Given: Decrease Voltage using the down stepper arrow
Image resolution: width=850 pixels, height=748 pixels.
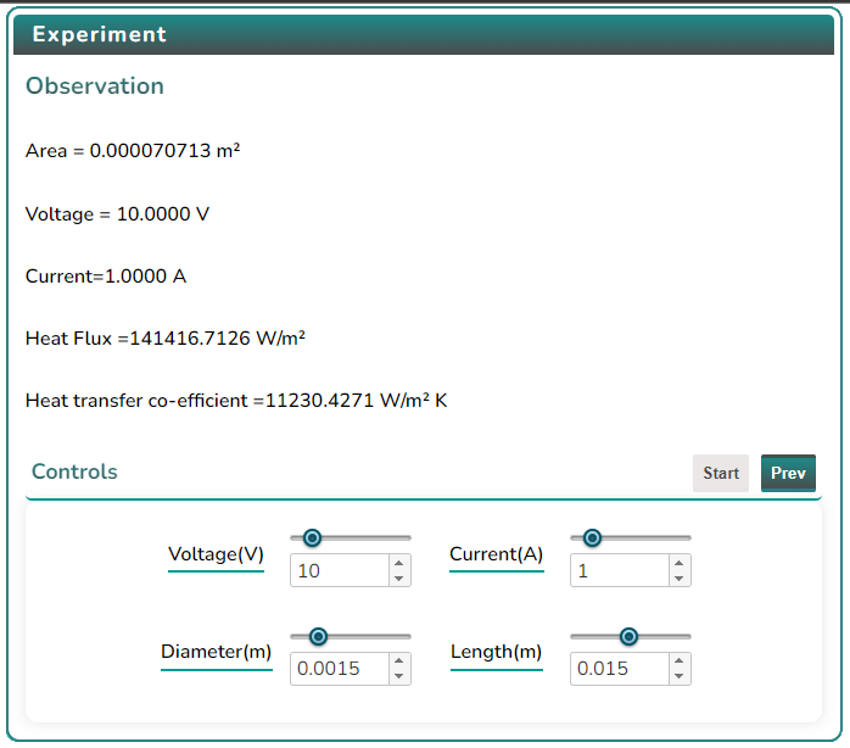Looking at the screenshot, I should pos(399,578).
